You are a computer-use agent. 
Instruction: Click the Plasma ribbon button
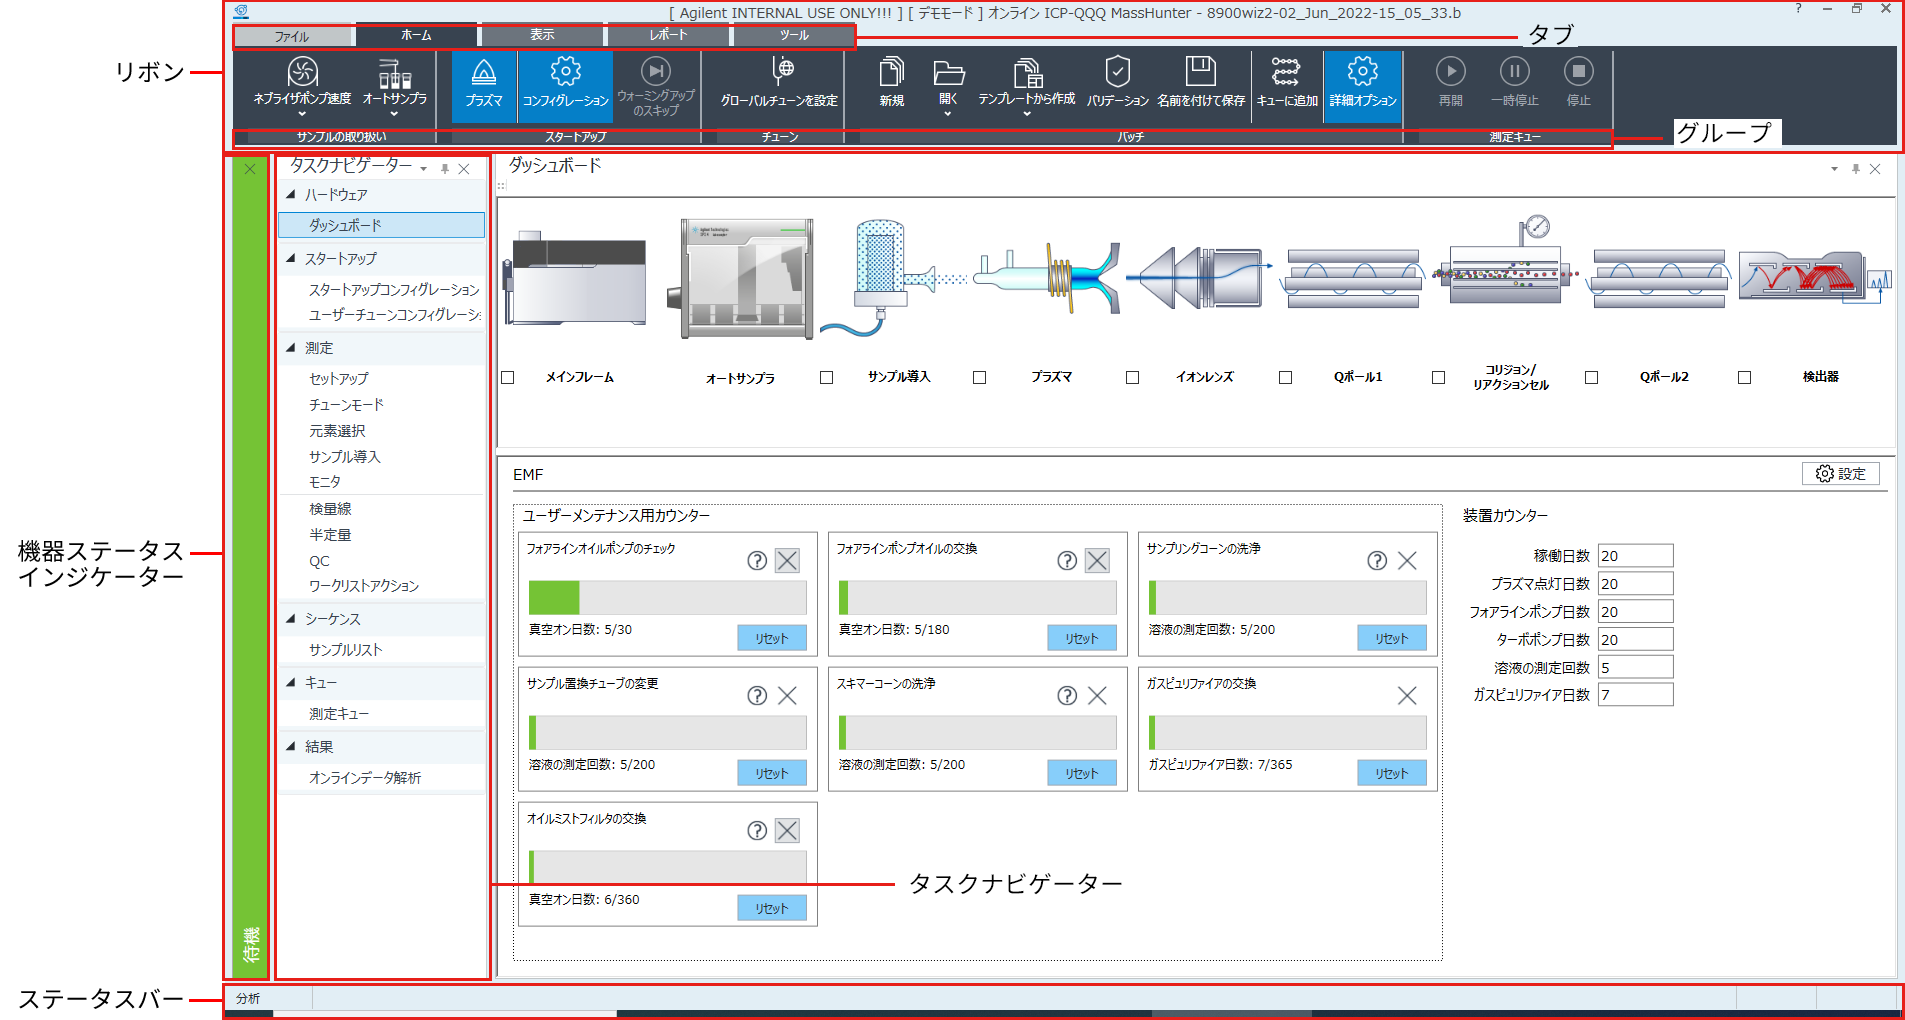(484, 85)
